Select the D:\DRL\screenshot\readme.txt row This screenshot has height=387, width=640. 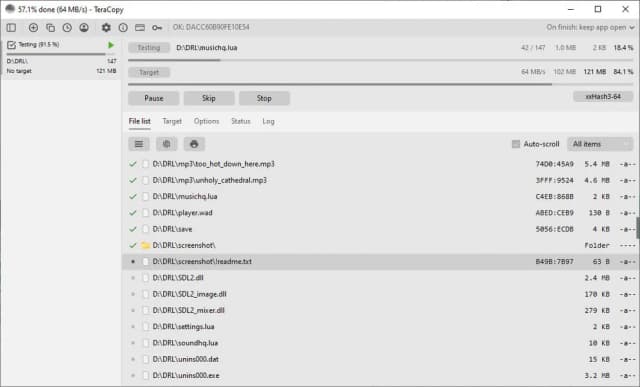(381, 261)
